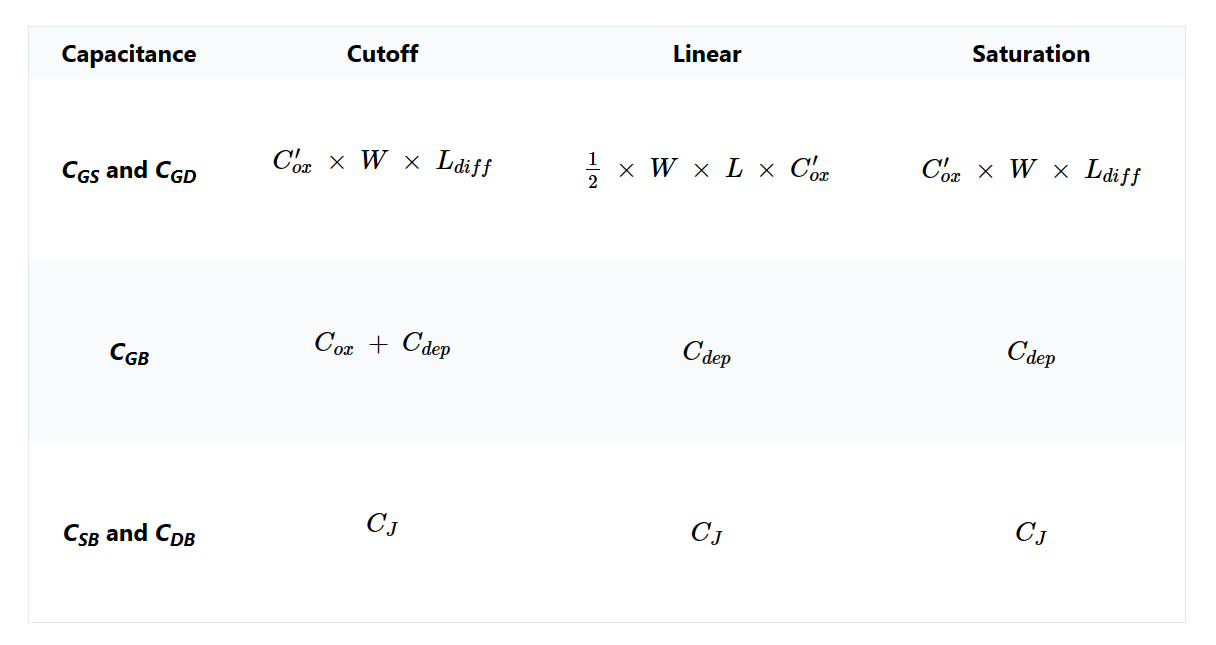Select the CGB row label

tap(129, 353)
